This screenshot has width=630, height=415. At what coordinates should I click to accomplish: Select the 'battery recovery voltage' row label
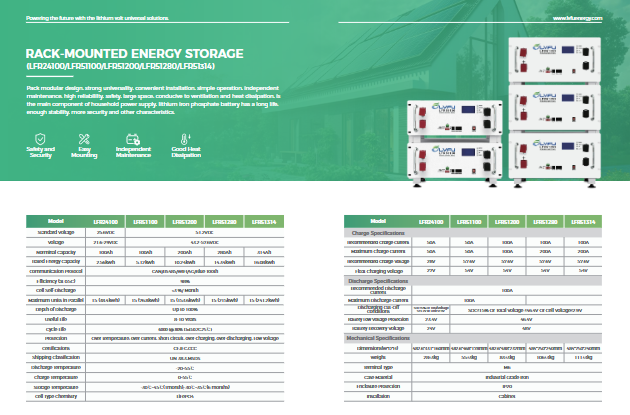(x=378, y=328)
